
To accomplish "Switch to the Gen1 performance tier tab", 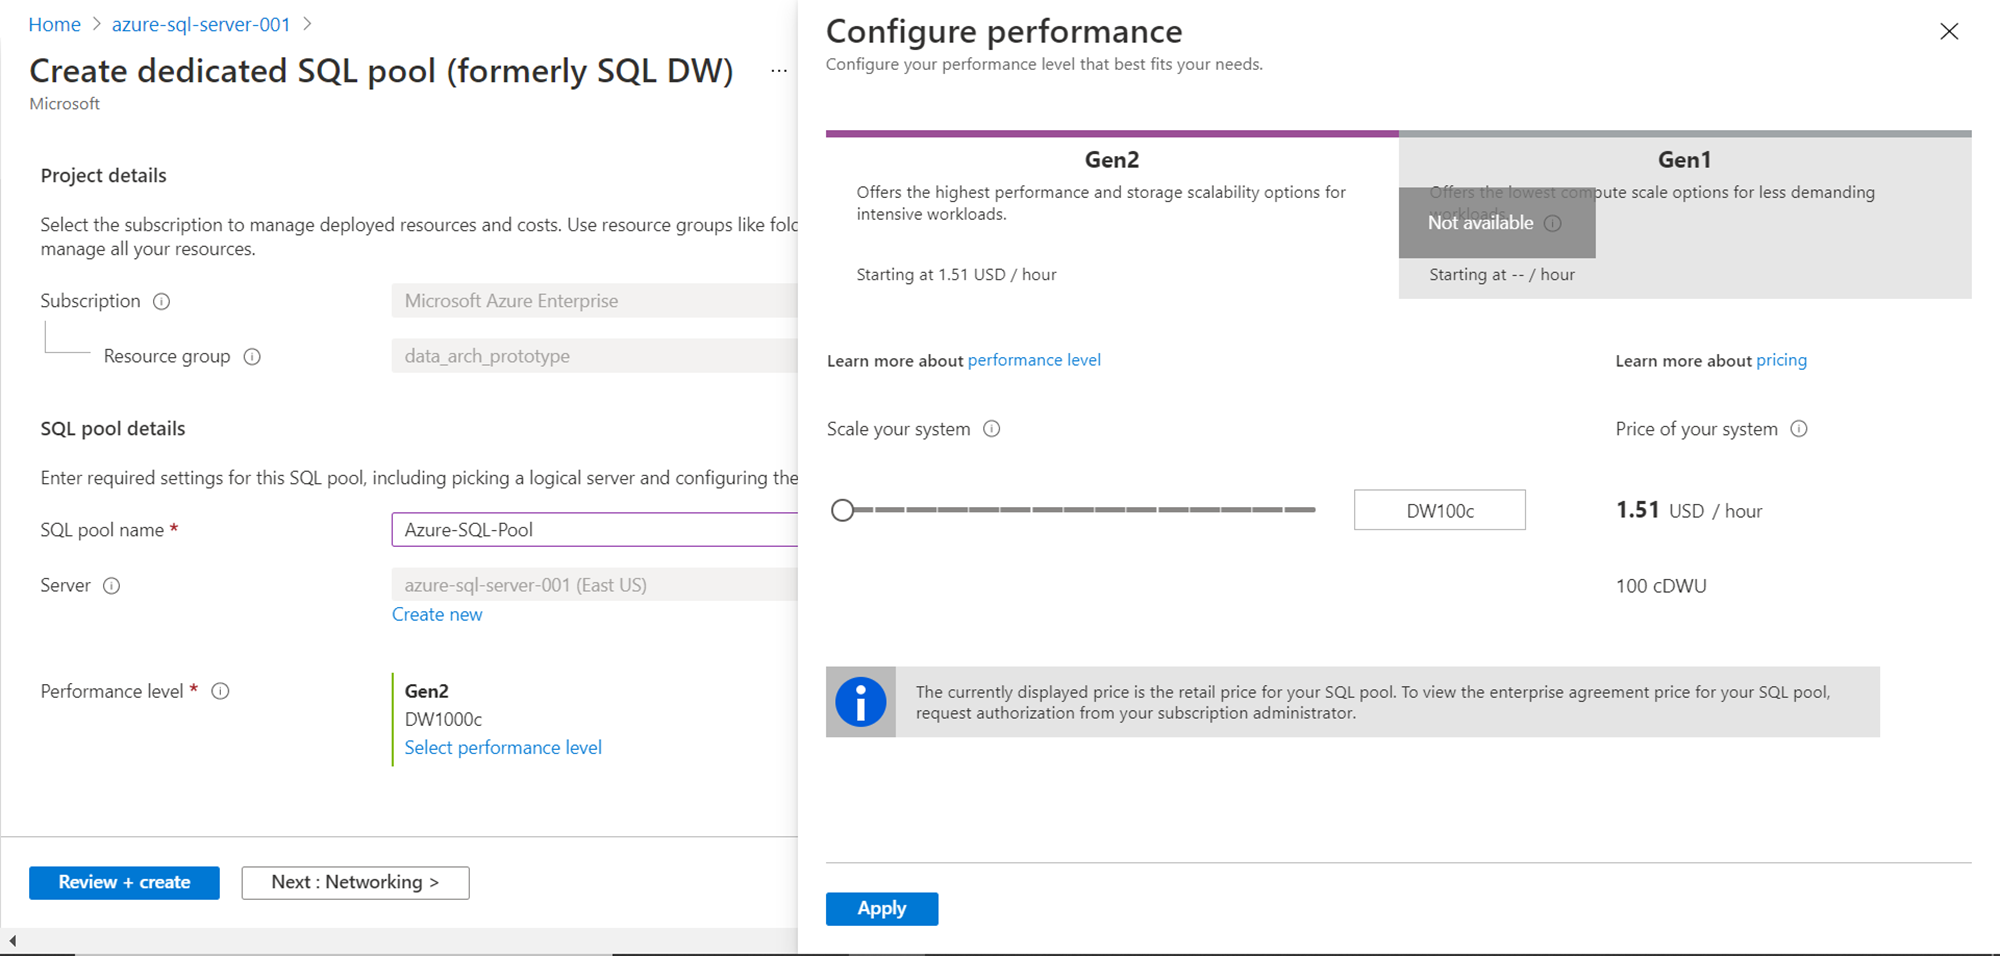I will coord(1684,158).
